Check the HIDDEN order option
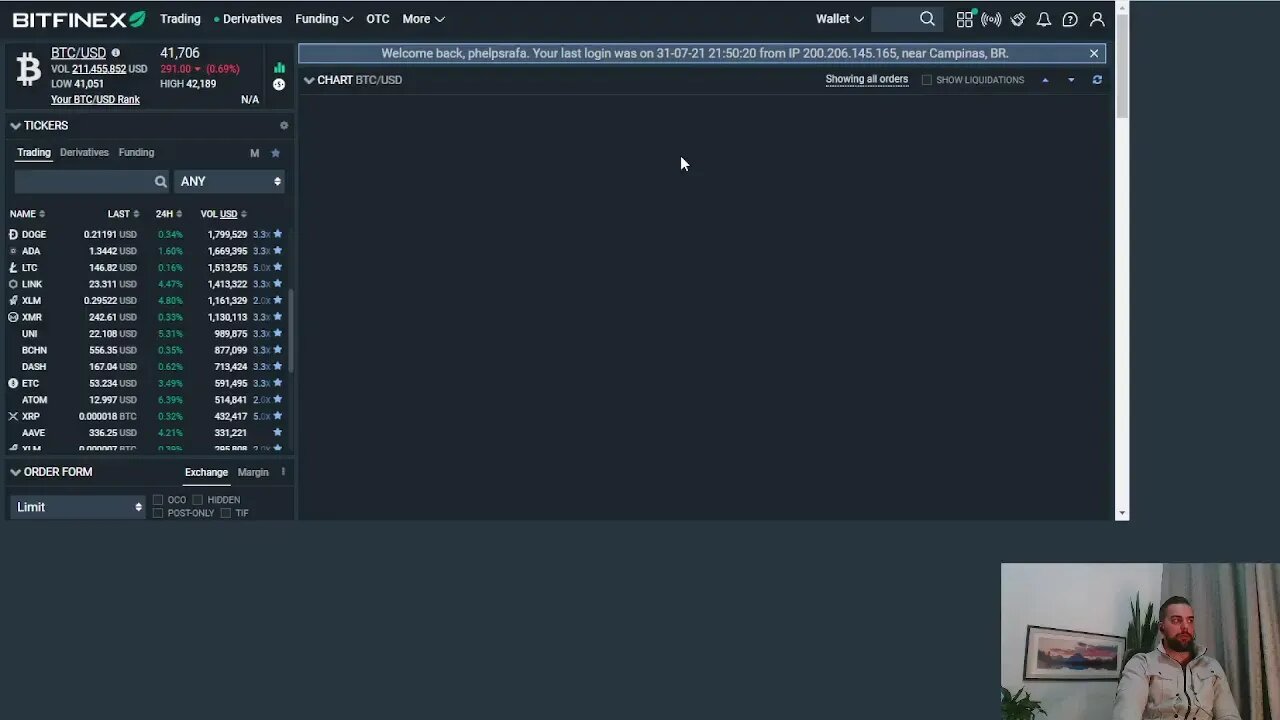 point(198,500)
